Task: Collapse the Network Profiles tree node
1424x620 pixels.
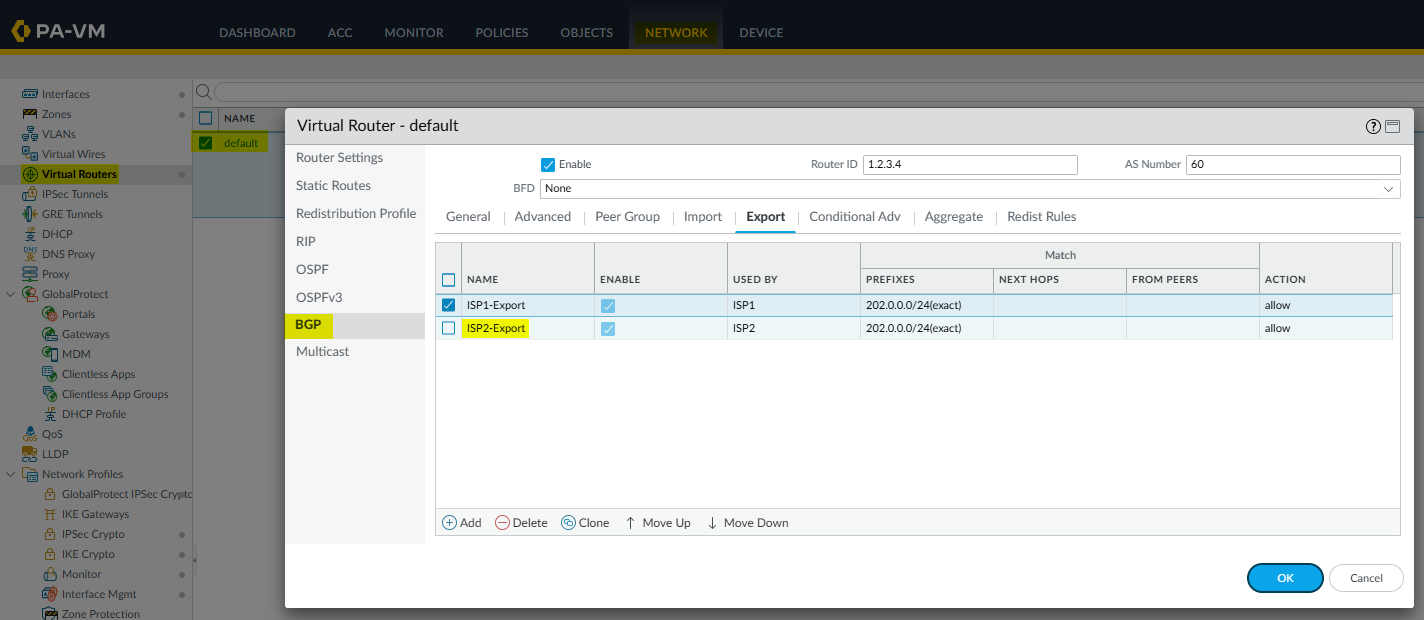Action: (11, 474)
